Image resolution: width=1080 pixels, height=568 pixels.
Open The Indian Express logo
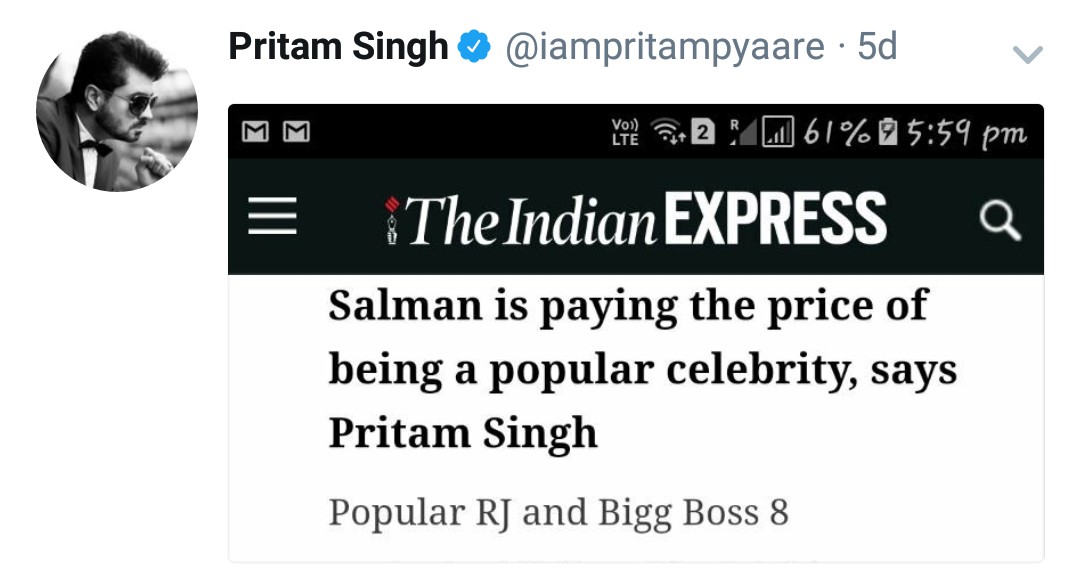[x=635, y=218]
